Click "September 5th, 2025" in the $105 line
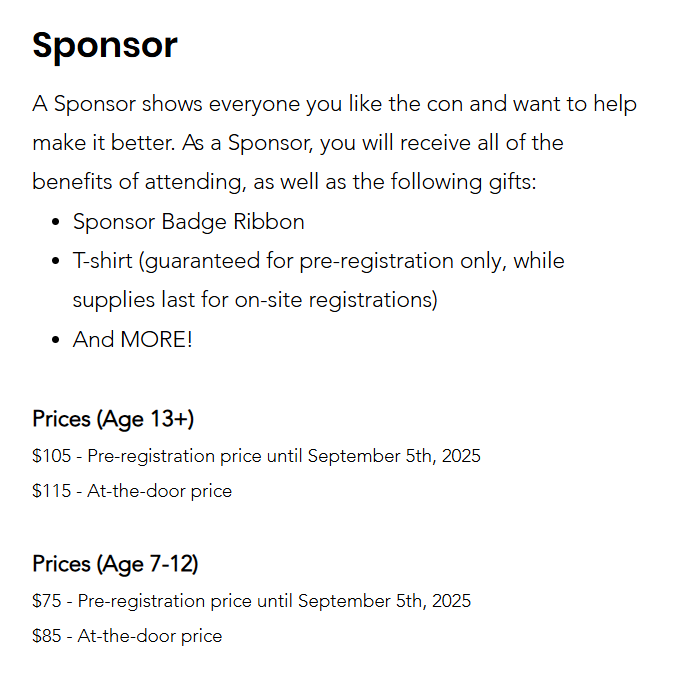Image resolution: width=697 pixels, height=689 pixels. coord(394,456)
